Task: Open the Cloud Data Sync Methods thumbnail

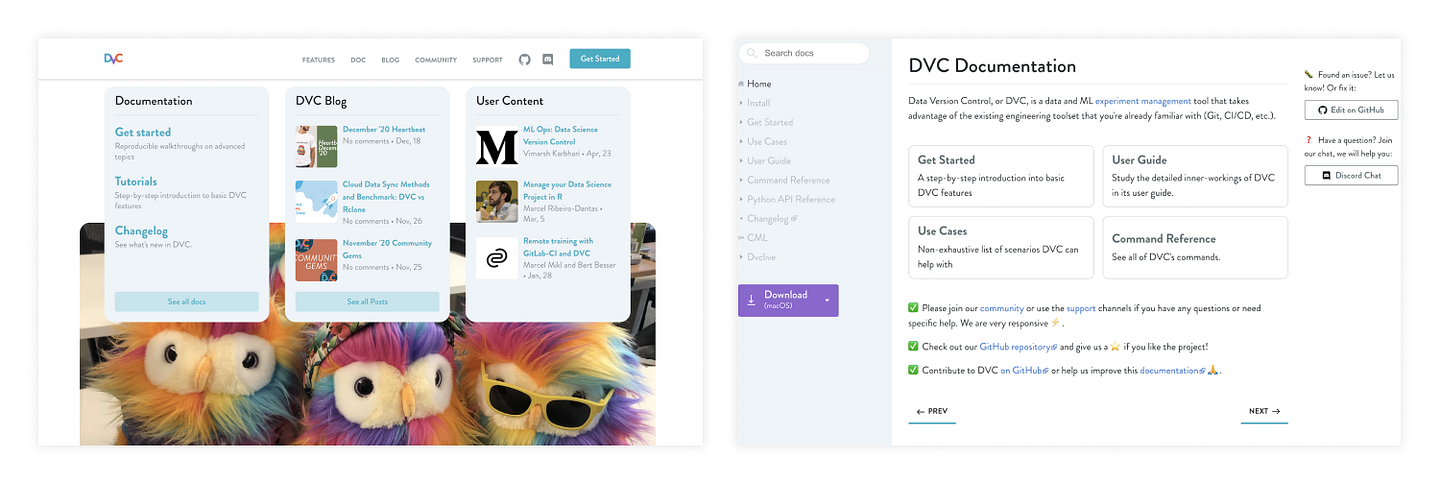Action: 316,201
